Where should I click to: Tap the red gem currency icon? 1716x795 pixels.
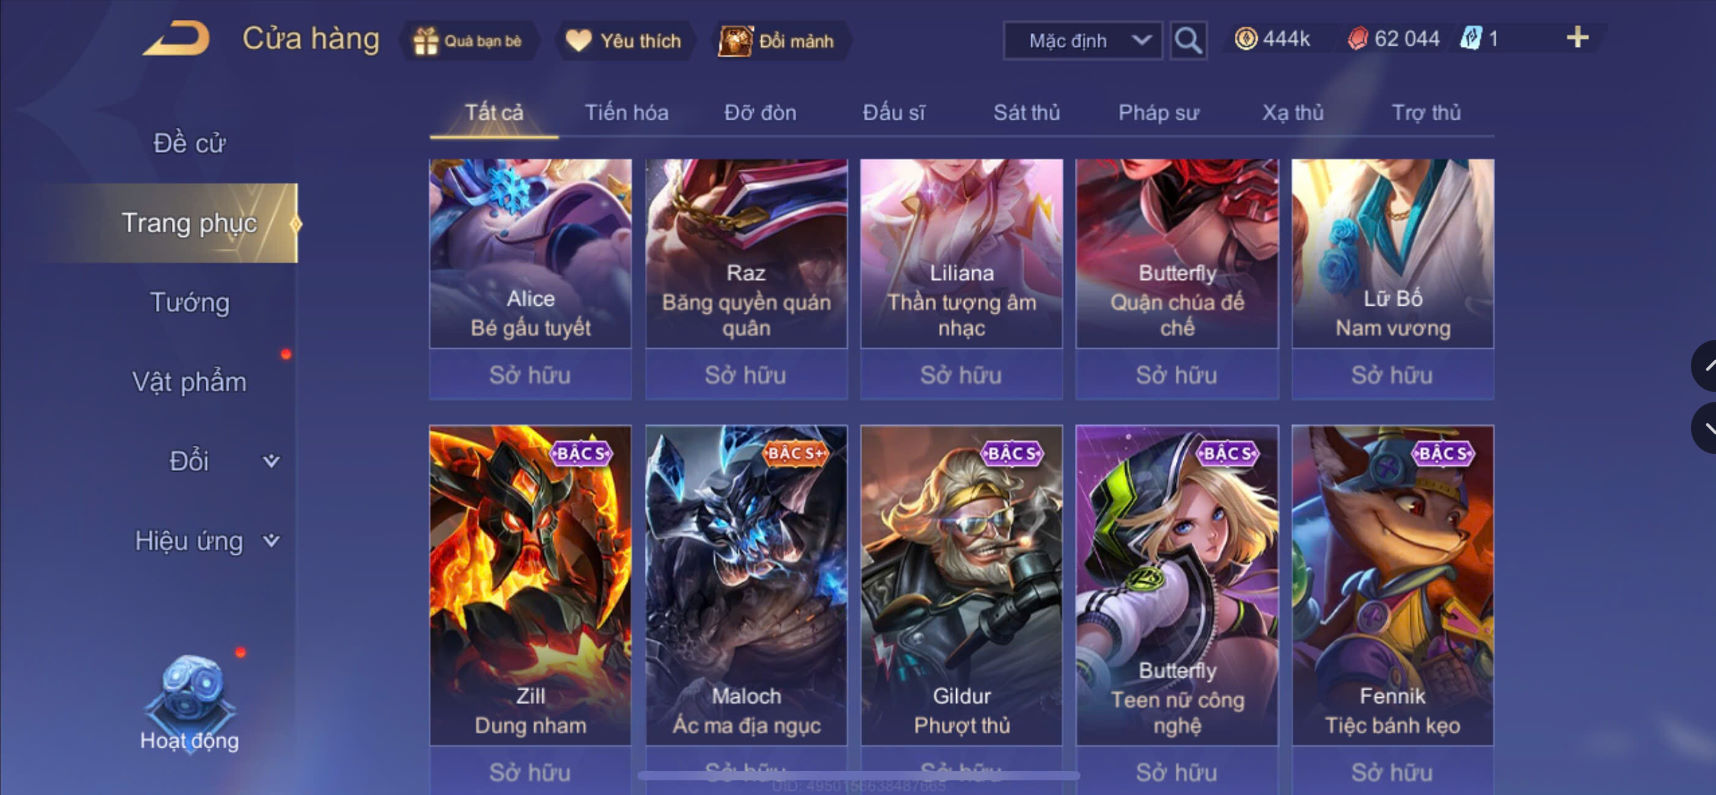(1357, 39)
